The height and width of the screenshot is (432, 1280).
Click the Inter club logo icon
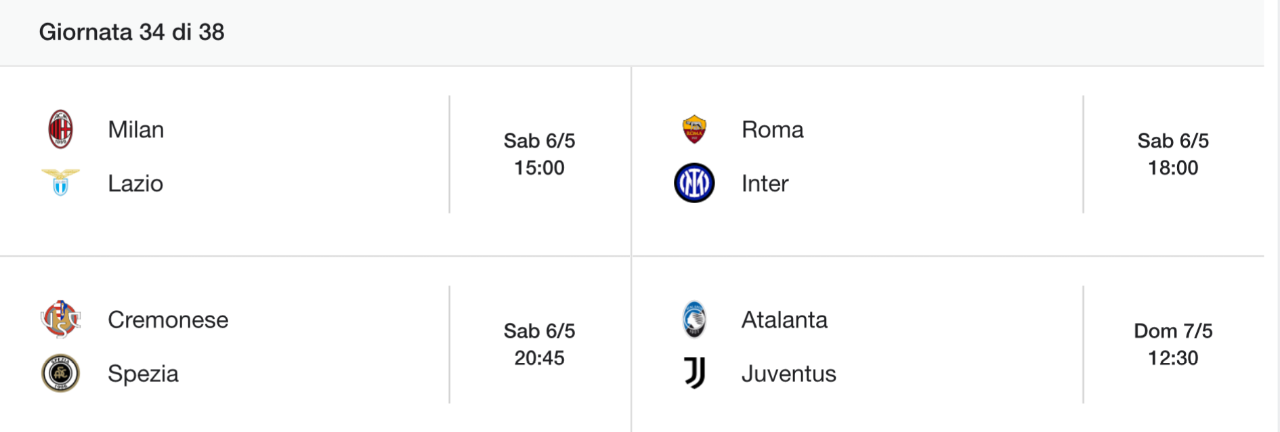pyautogui.click(x=694, y=183)
